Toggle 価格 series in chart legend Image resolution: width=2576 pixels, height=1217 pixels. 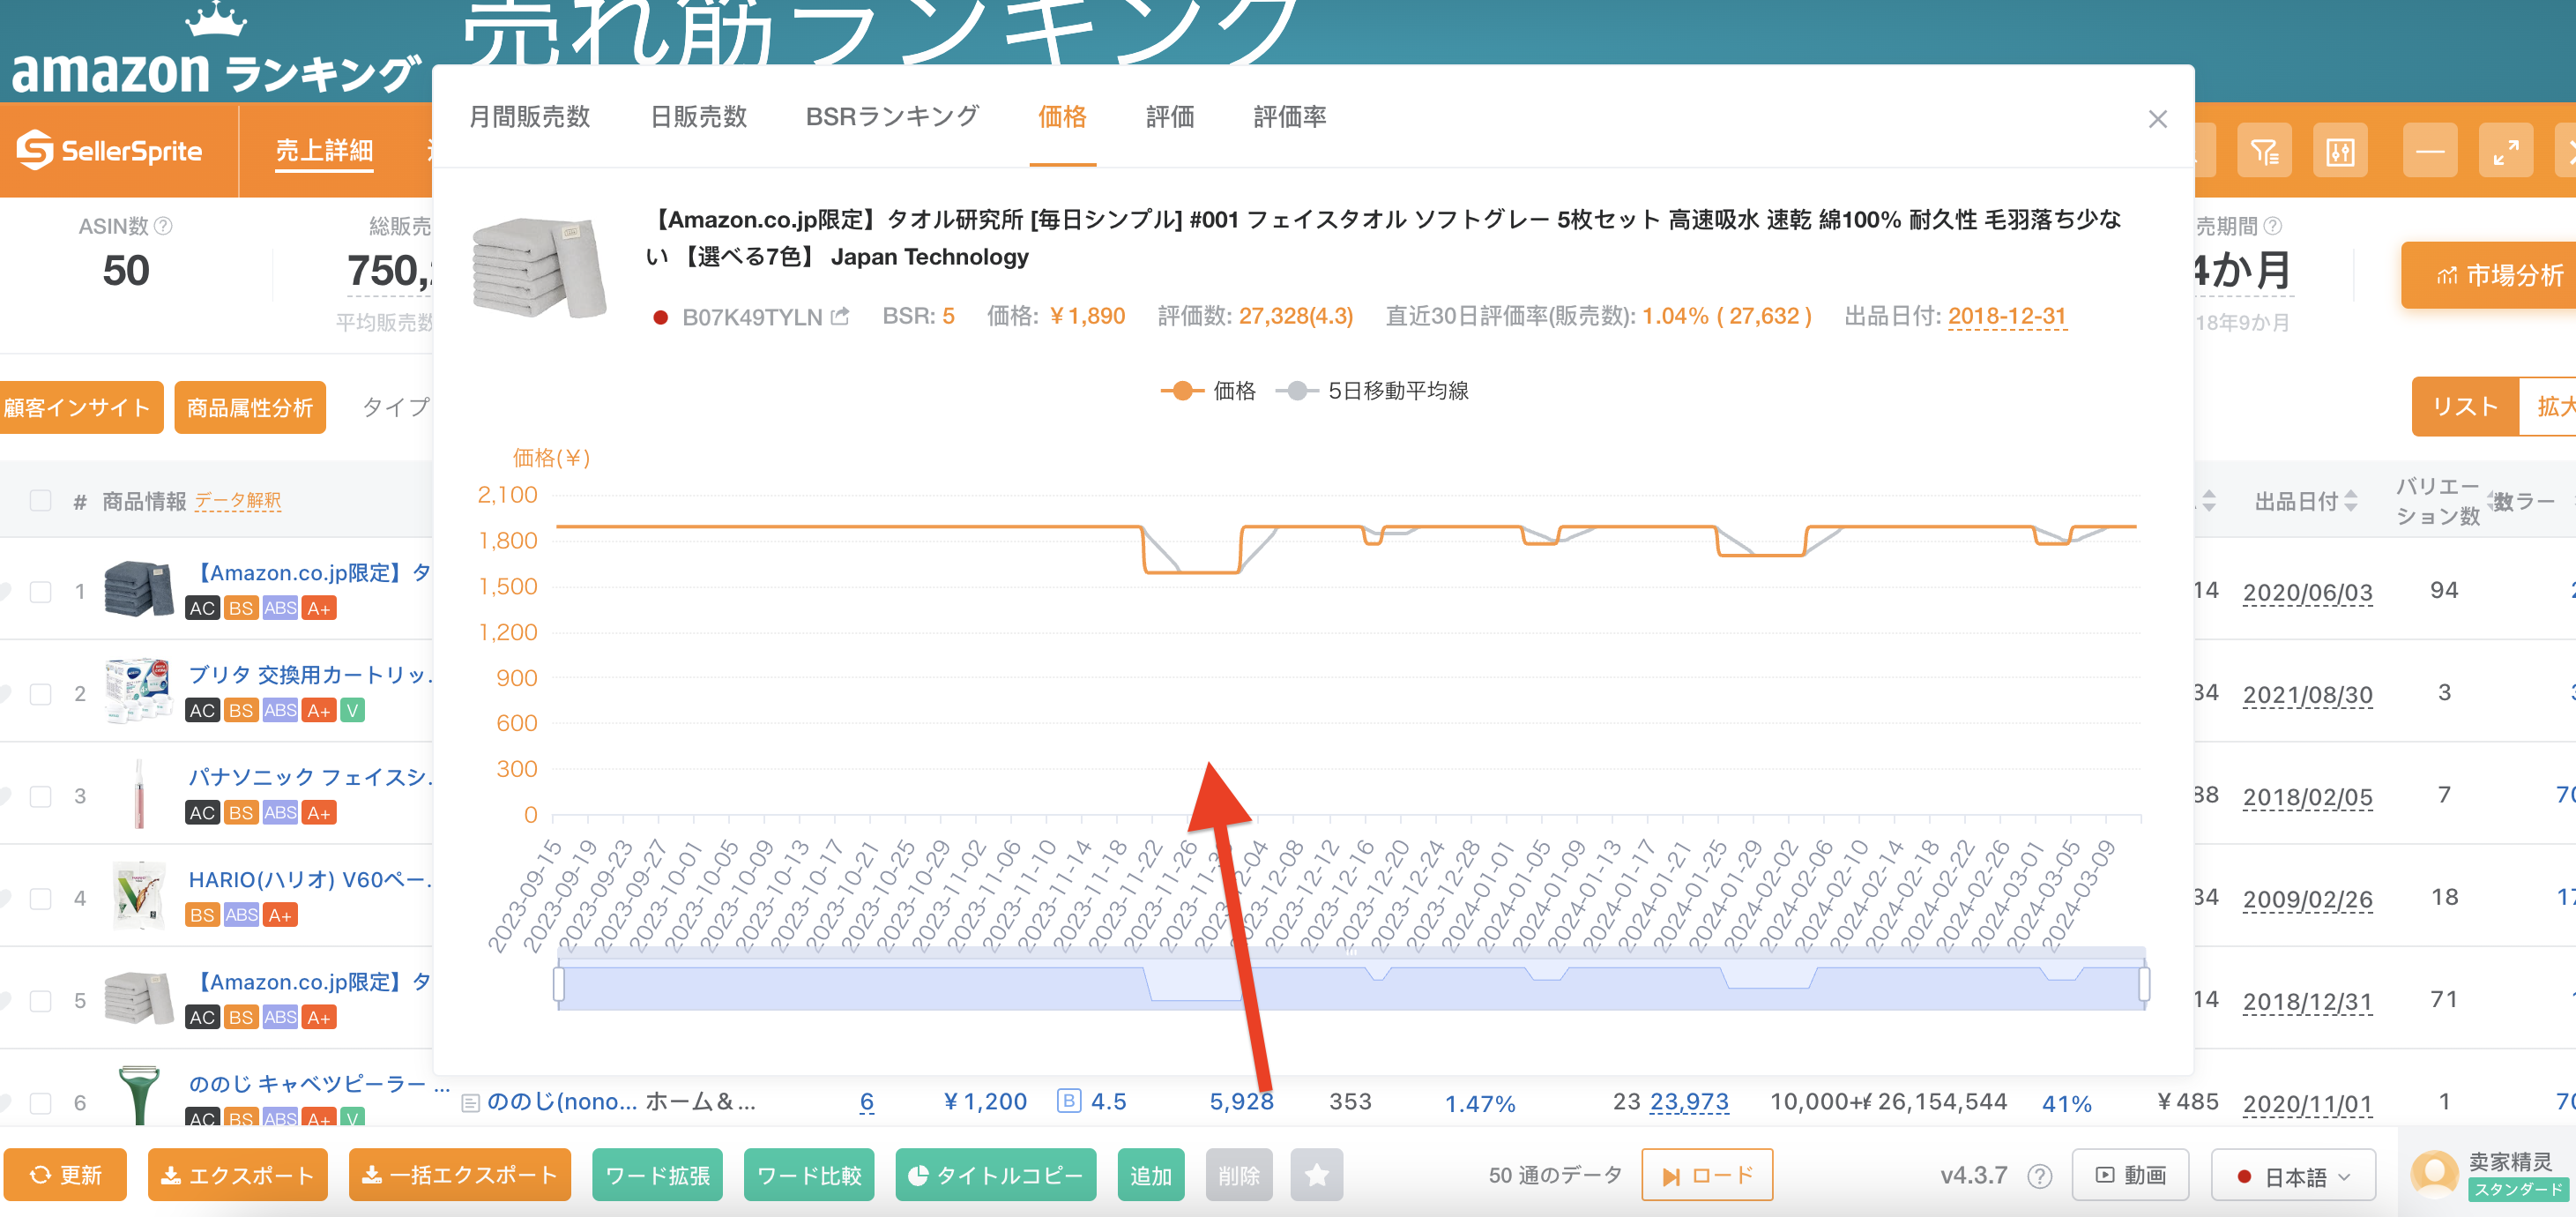1208,391
